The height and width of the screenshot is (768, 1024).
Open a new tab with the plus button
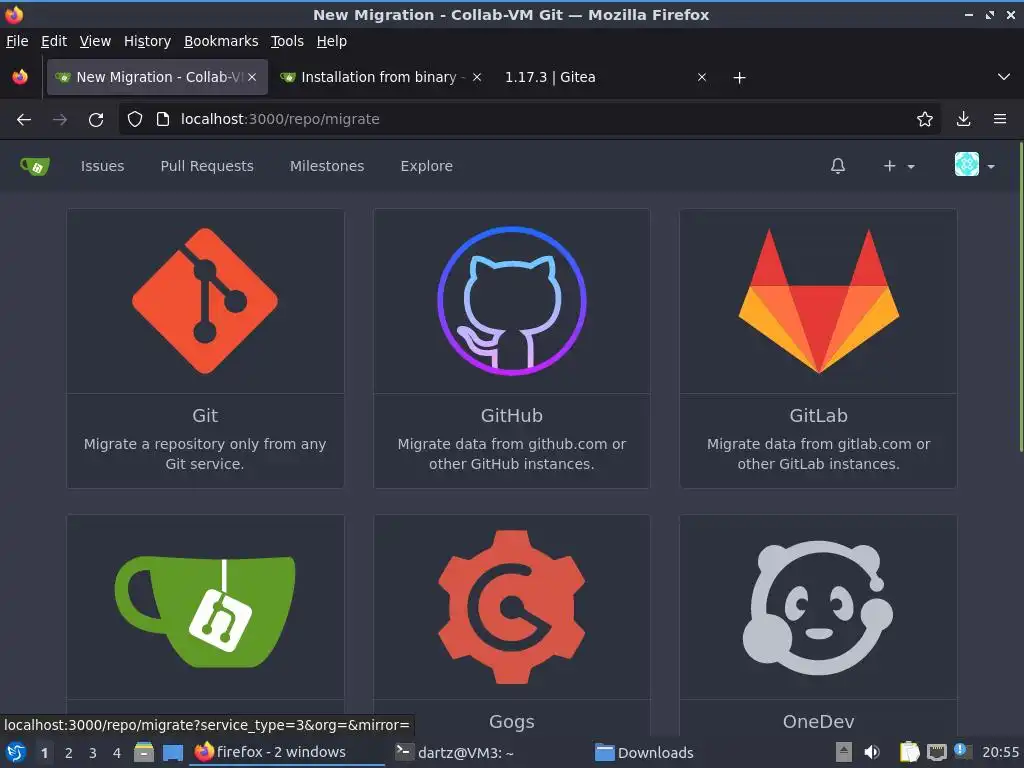(739, 78)
